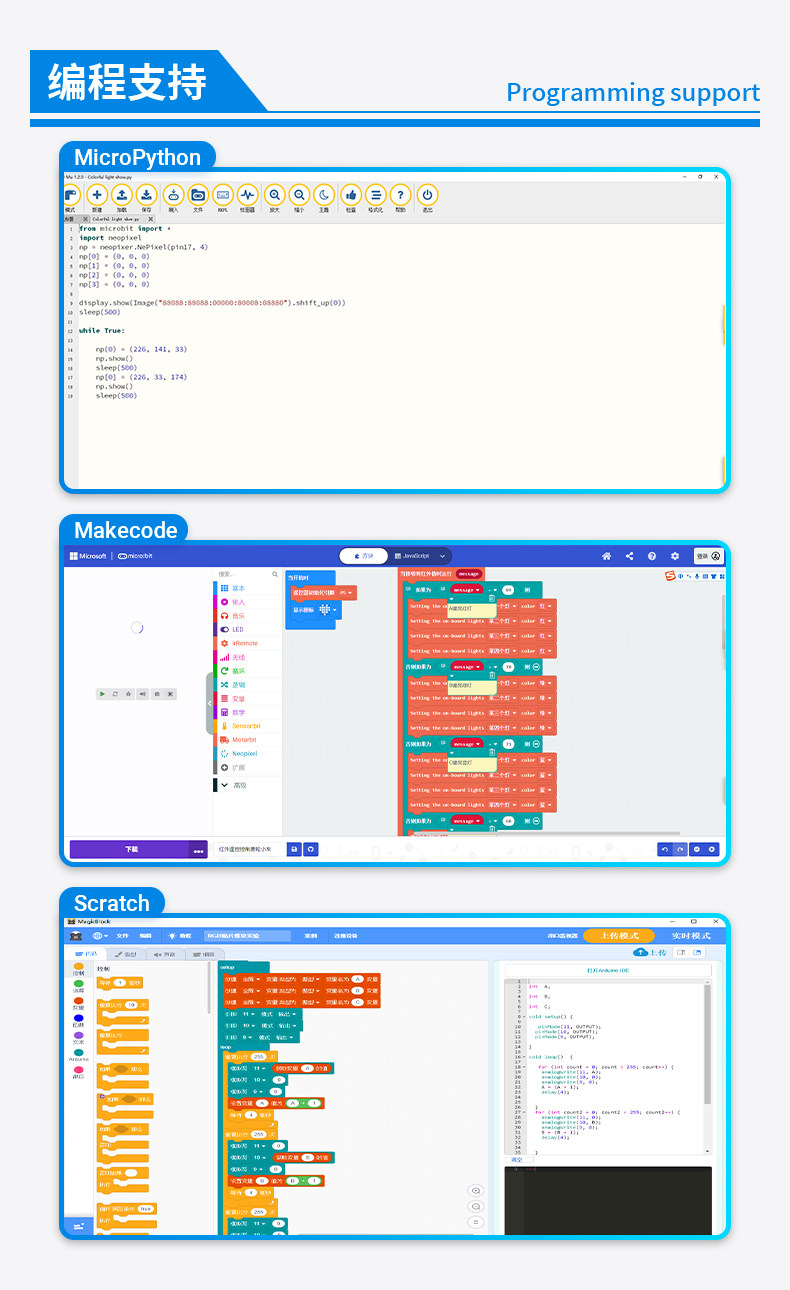790x1290 pixels.
Task: Click the MakeCode Undo arrow
Action: [x=664, y=849]
